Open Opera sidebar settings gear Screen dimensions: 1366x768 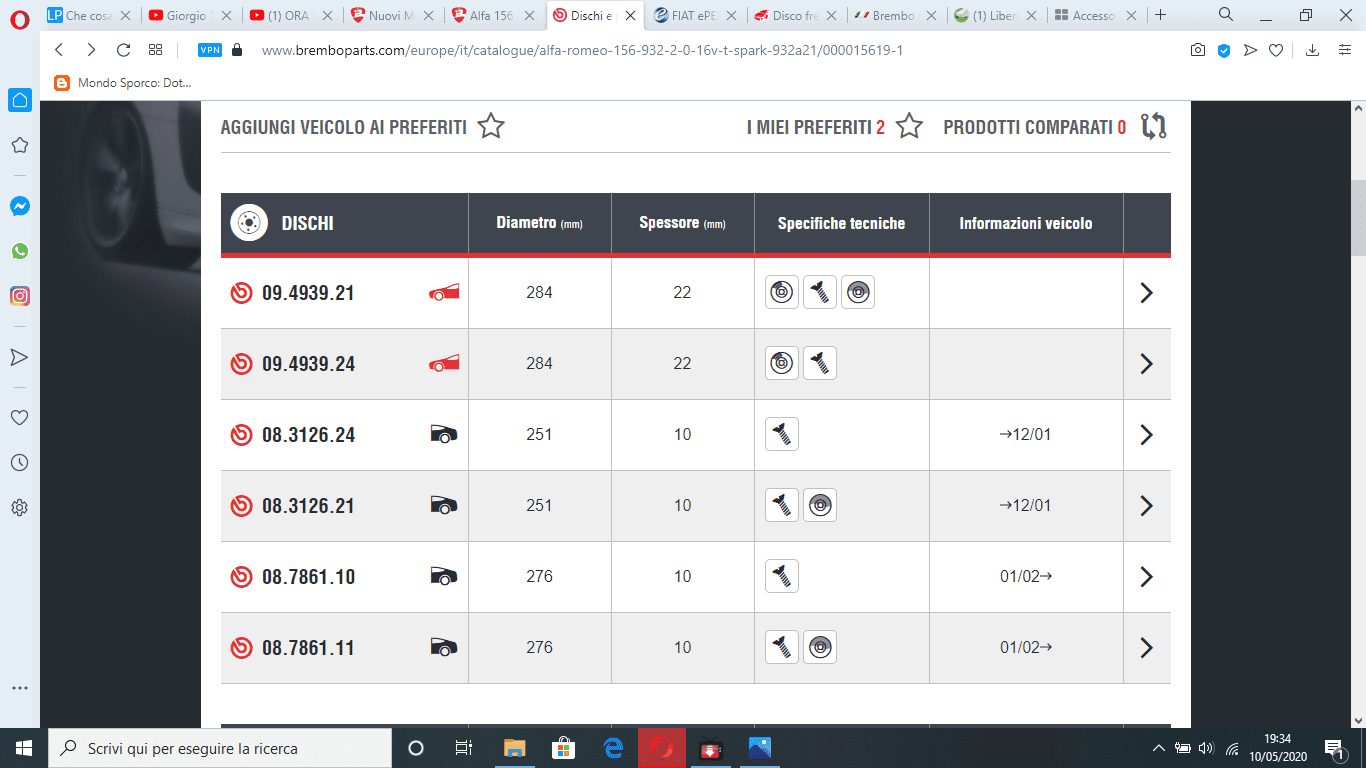[20, 507]
